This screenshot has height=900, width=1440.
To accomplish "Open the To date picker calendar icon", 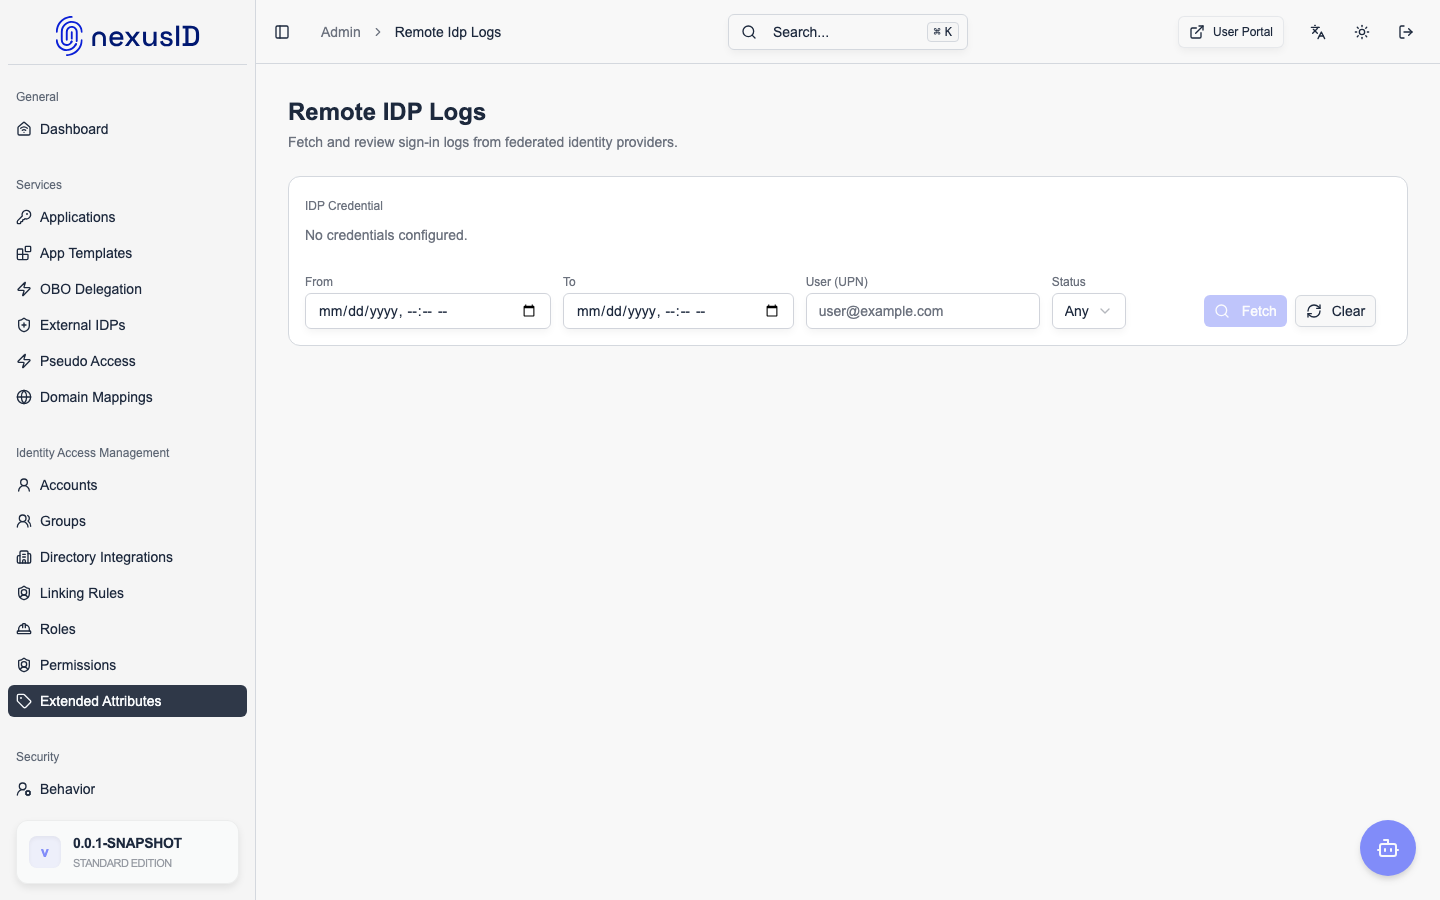I will tap(772, 311).
